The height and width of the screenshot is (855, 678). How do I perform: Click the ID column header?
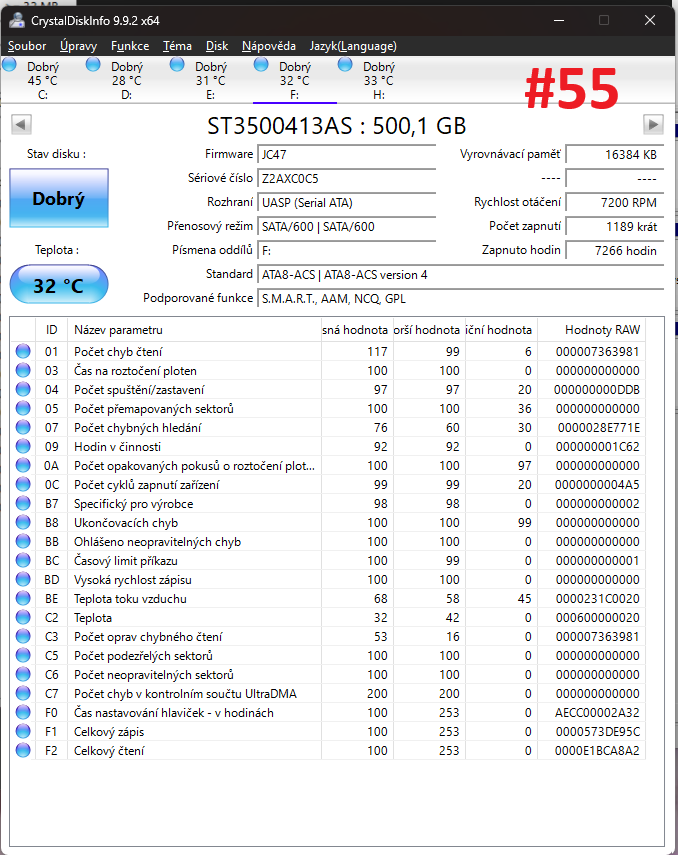tap(51, 329)
